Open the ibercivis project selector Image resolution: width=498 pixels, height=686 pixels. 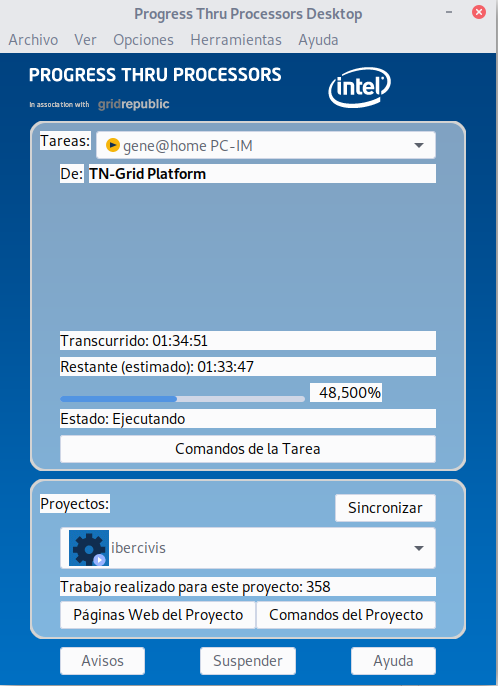(248, 548)
